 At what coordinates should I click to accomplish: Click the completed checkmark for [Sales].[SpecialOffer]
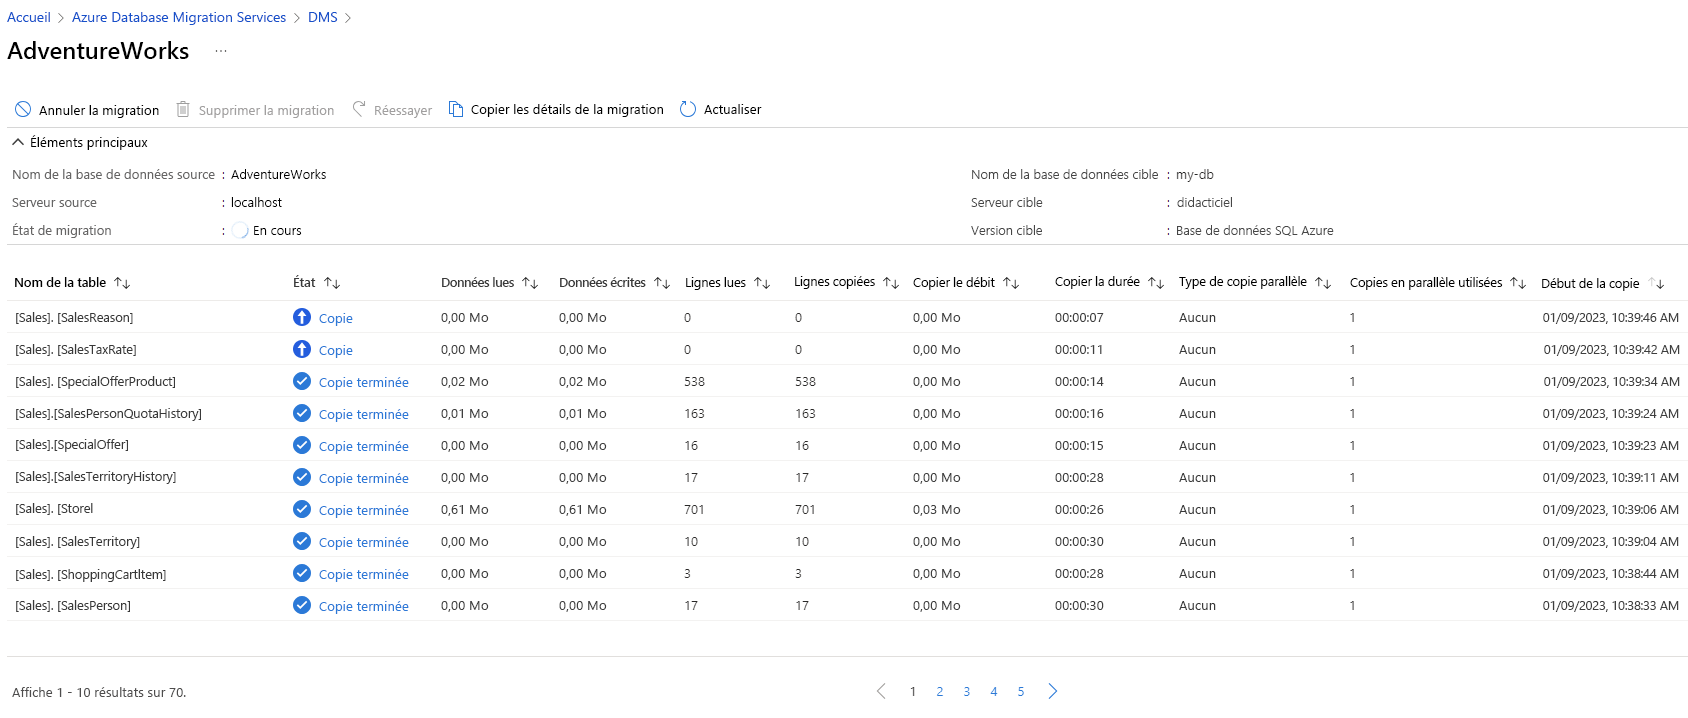pyautogui.click(x=302, y=445)
